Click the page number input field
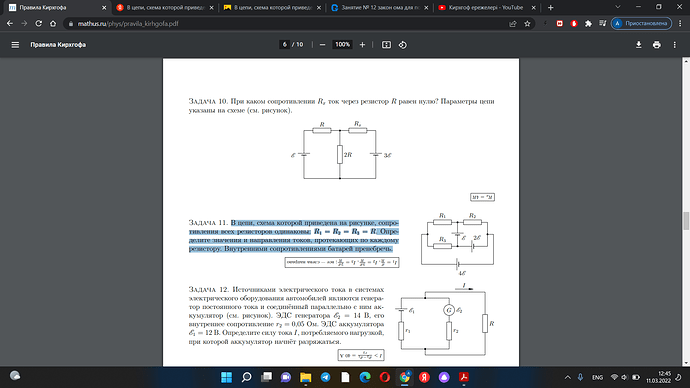 tap(285, 44)
